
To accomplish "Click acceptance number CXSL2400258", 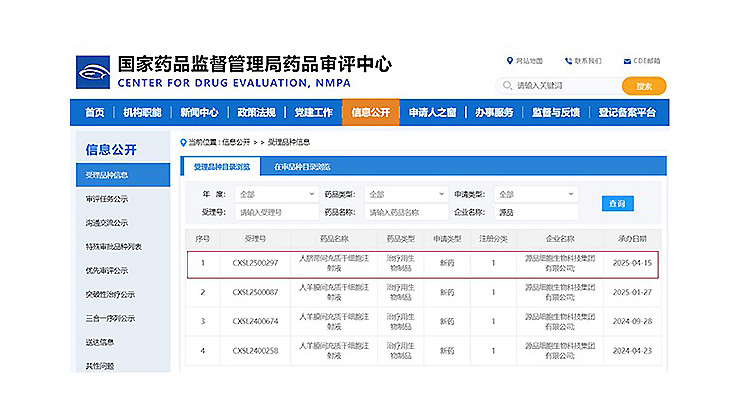I will [255, 351].
